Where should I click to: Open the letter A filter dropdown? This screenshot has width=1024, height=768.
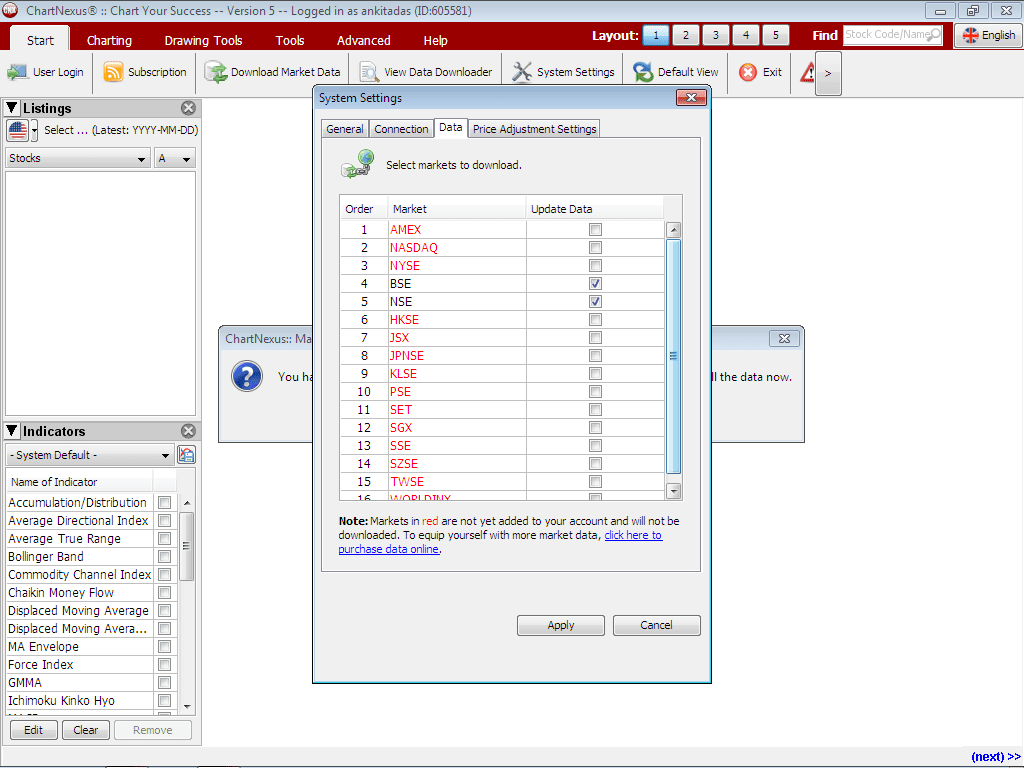pyautogui.click(x=174, y=159)
